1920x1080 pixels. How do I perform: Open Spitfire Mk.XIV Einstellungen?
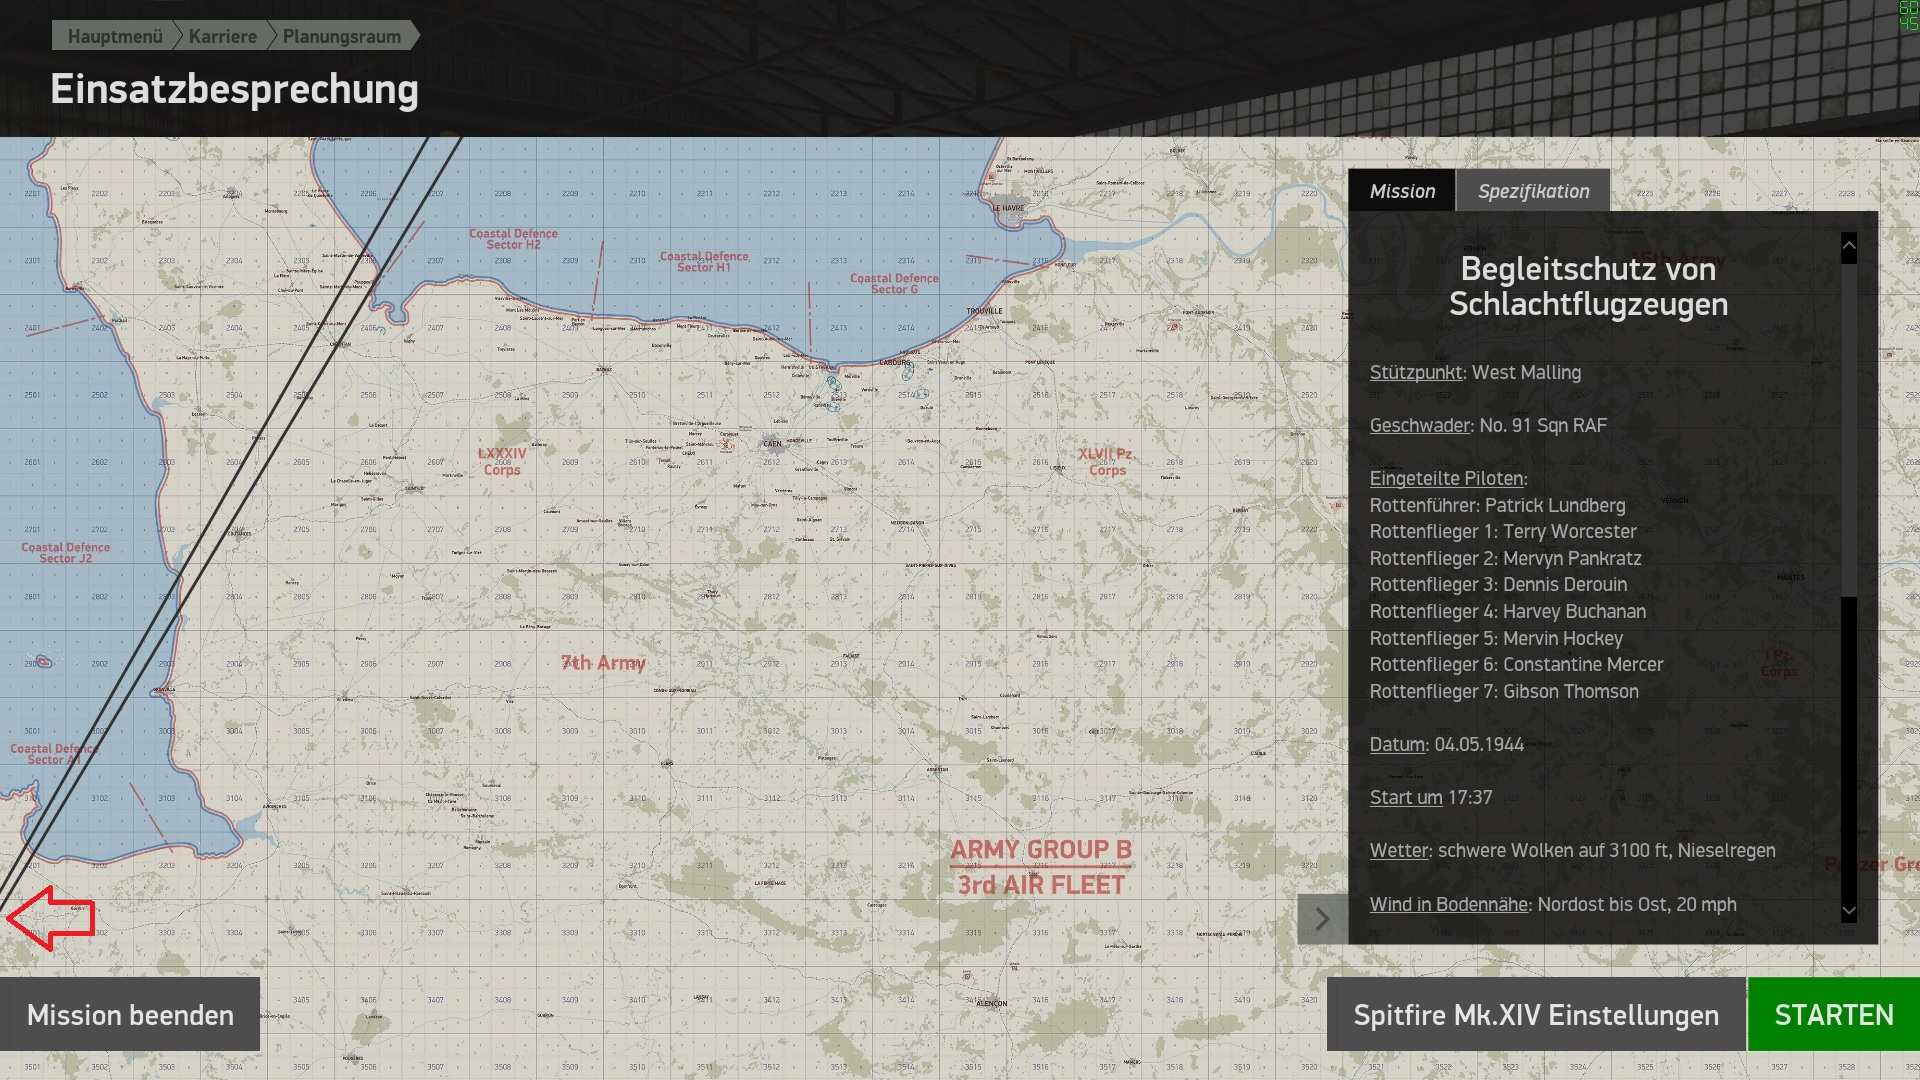click(1536, 1015)
